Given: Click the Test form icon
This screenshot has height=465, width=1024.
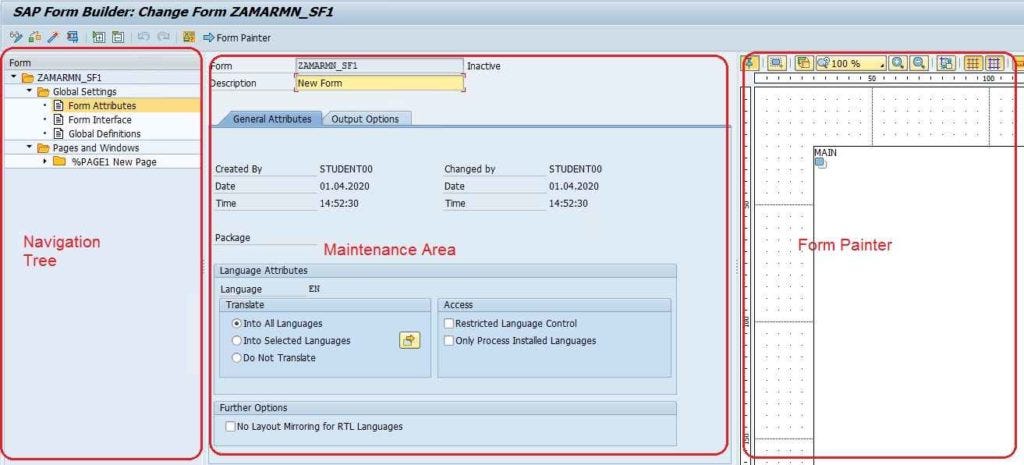Looking at the screenshot, I should tap(72, 38).
